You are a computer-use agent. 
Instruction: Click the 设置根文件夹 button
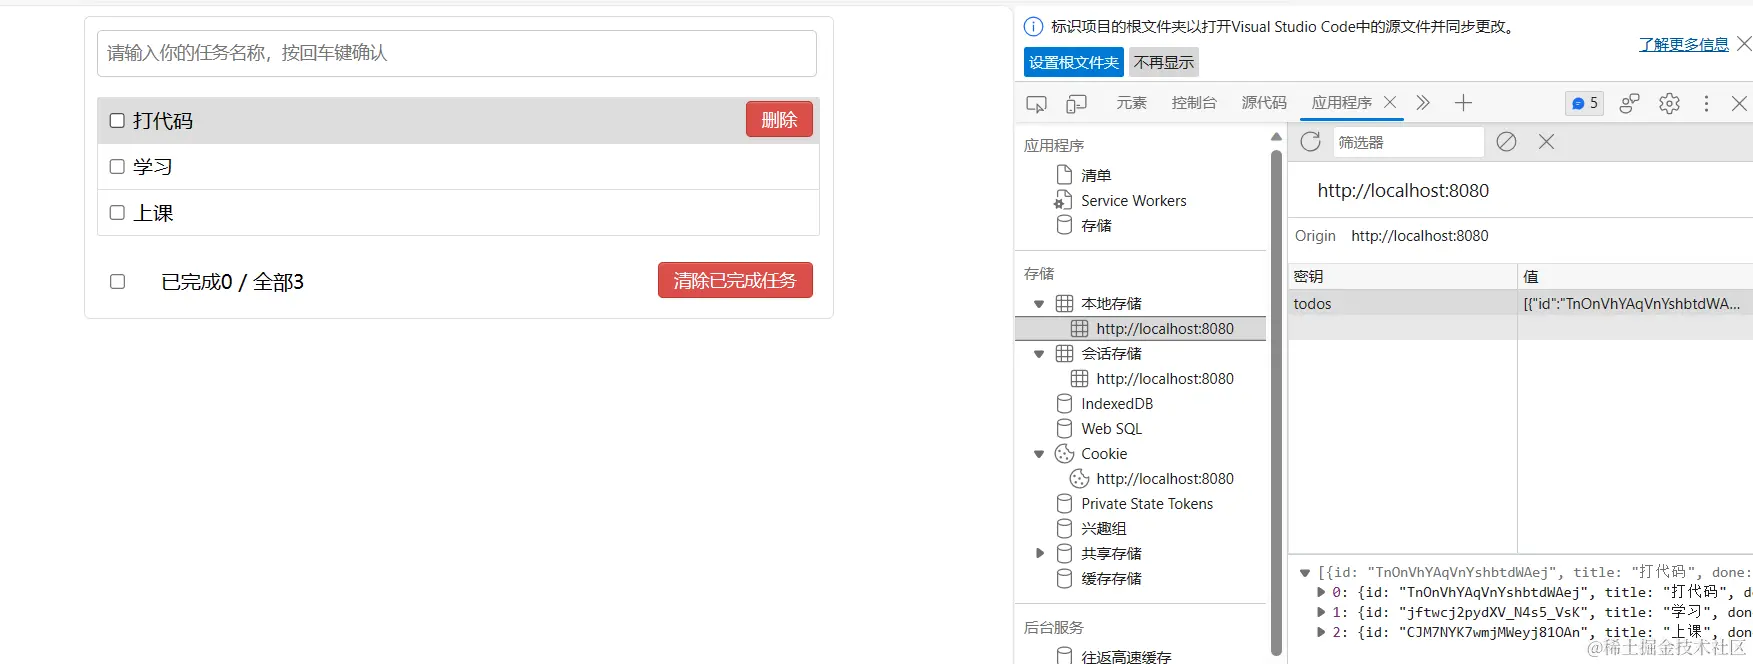[x=1074, y=62]
